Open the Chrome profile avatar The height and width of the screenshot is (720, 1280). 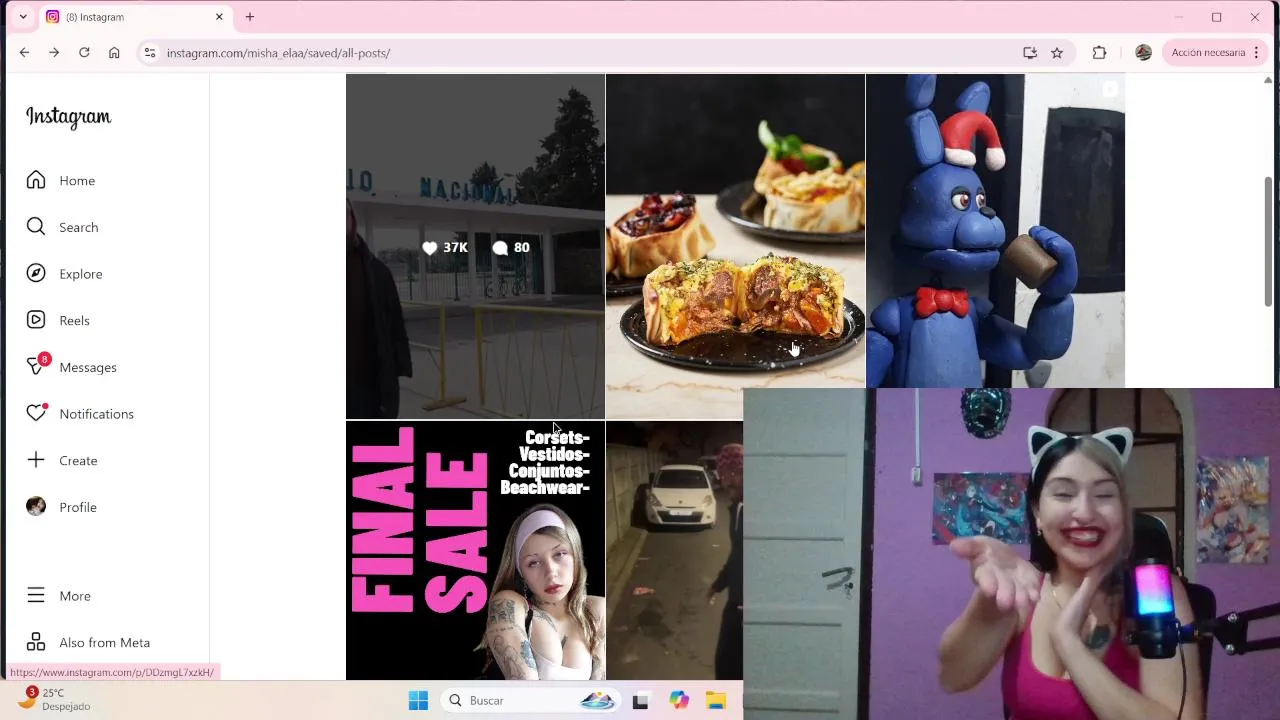(1143, 53)
